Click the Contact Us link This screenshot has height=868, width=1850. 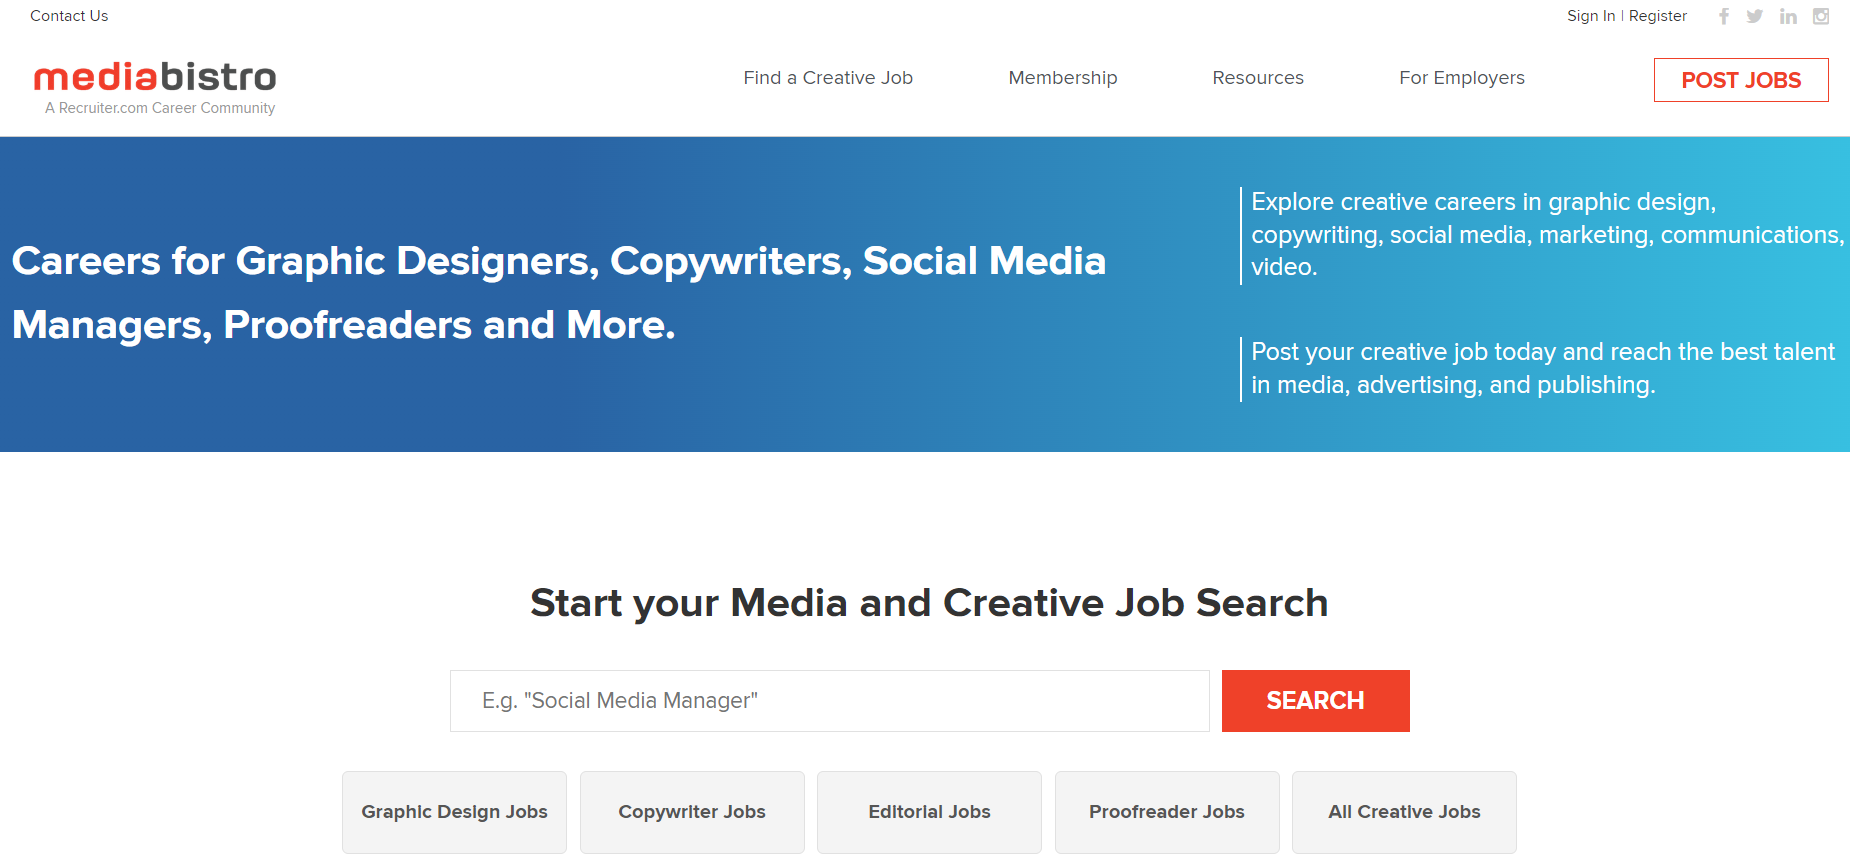(x=69, y=16)
